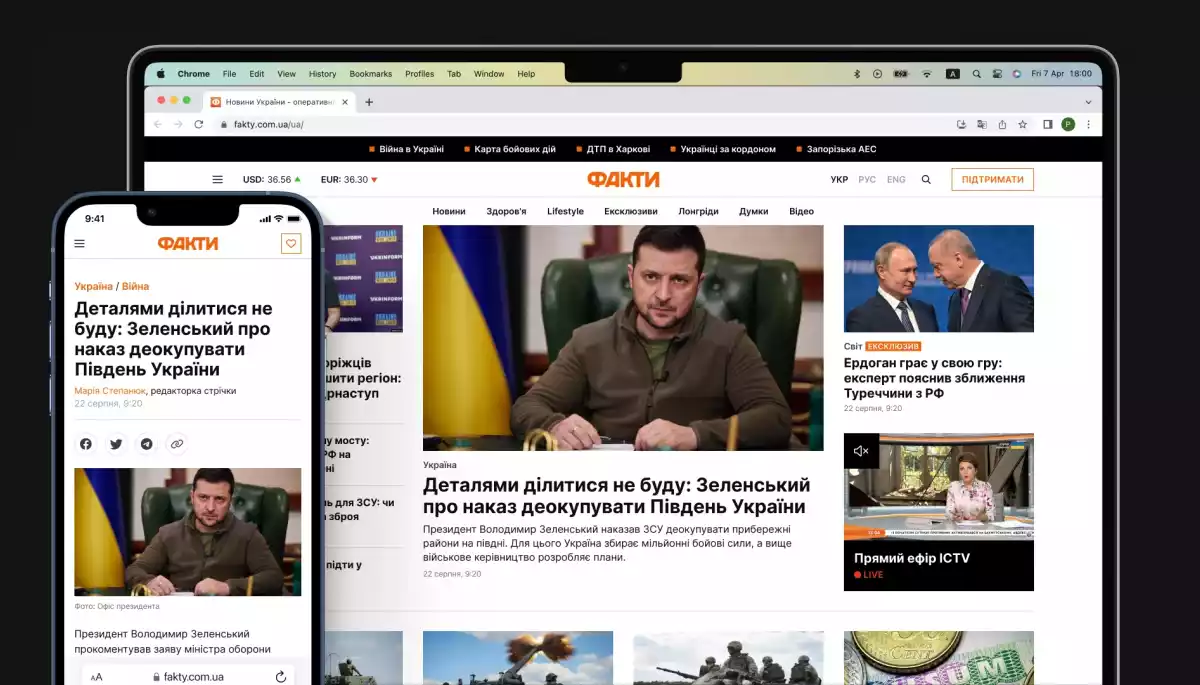This screenshot has width=1200, height=685.
Task: Click the Wi-Fi icon in the menu bar
Action: (x=927, y=74)
